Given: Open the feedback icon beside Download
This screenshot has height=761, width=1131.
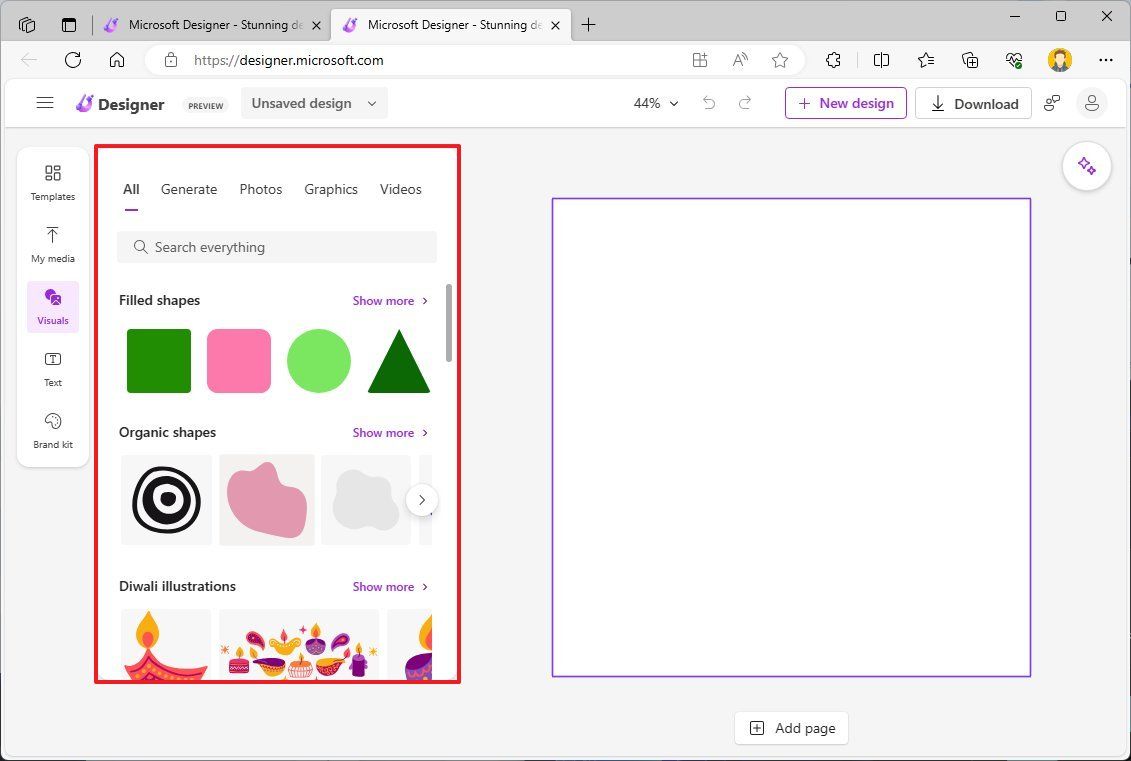Looking at the screenshot, I should [x=1051, y=103].
